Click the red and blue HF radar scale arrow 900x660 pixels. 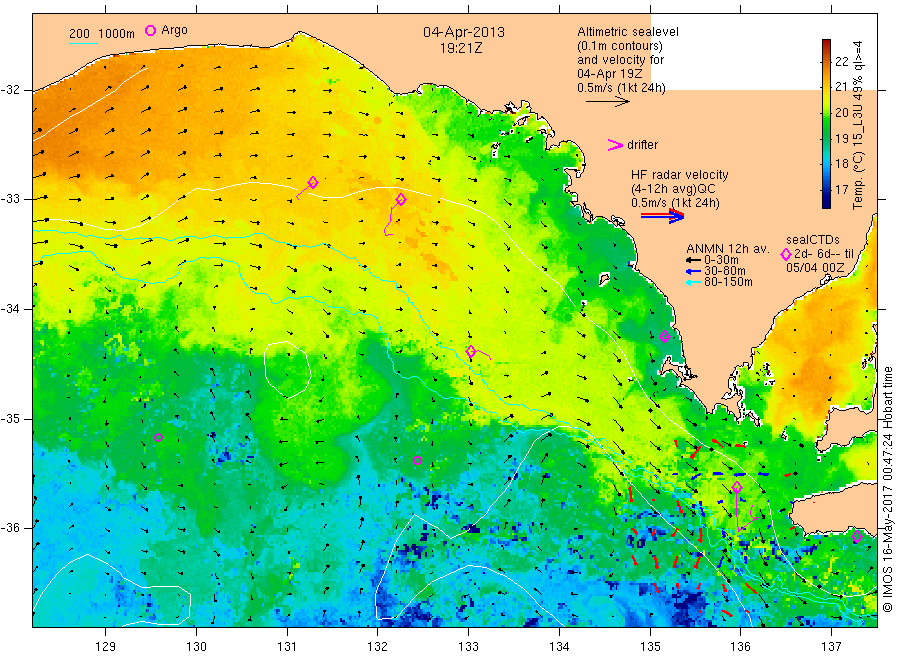click(663, 216)
